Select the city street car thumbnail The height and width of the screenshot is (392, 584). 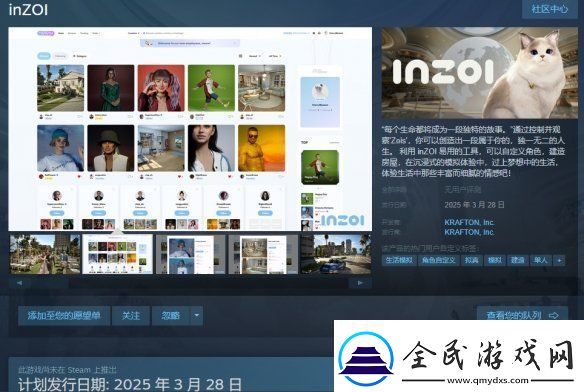pos(336,254)
